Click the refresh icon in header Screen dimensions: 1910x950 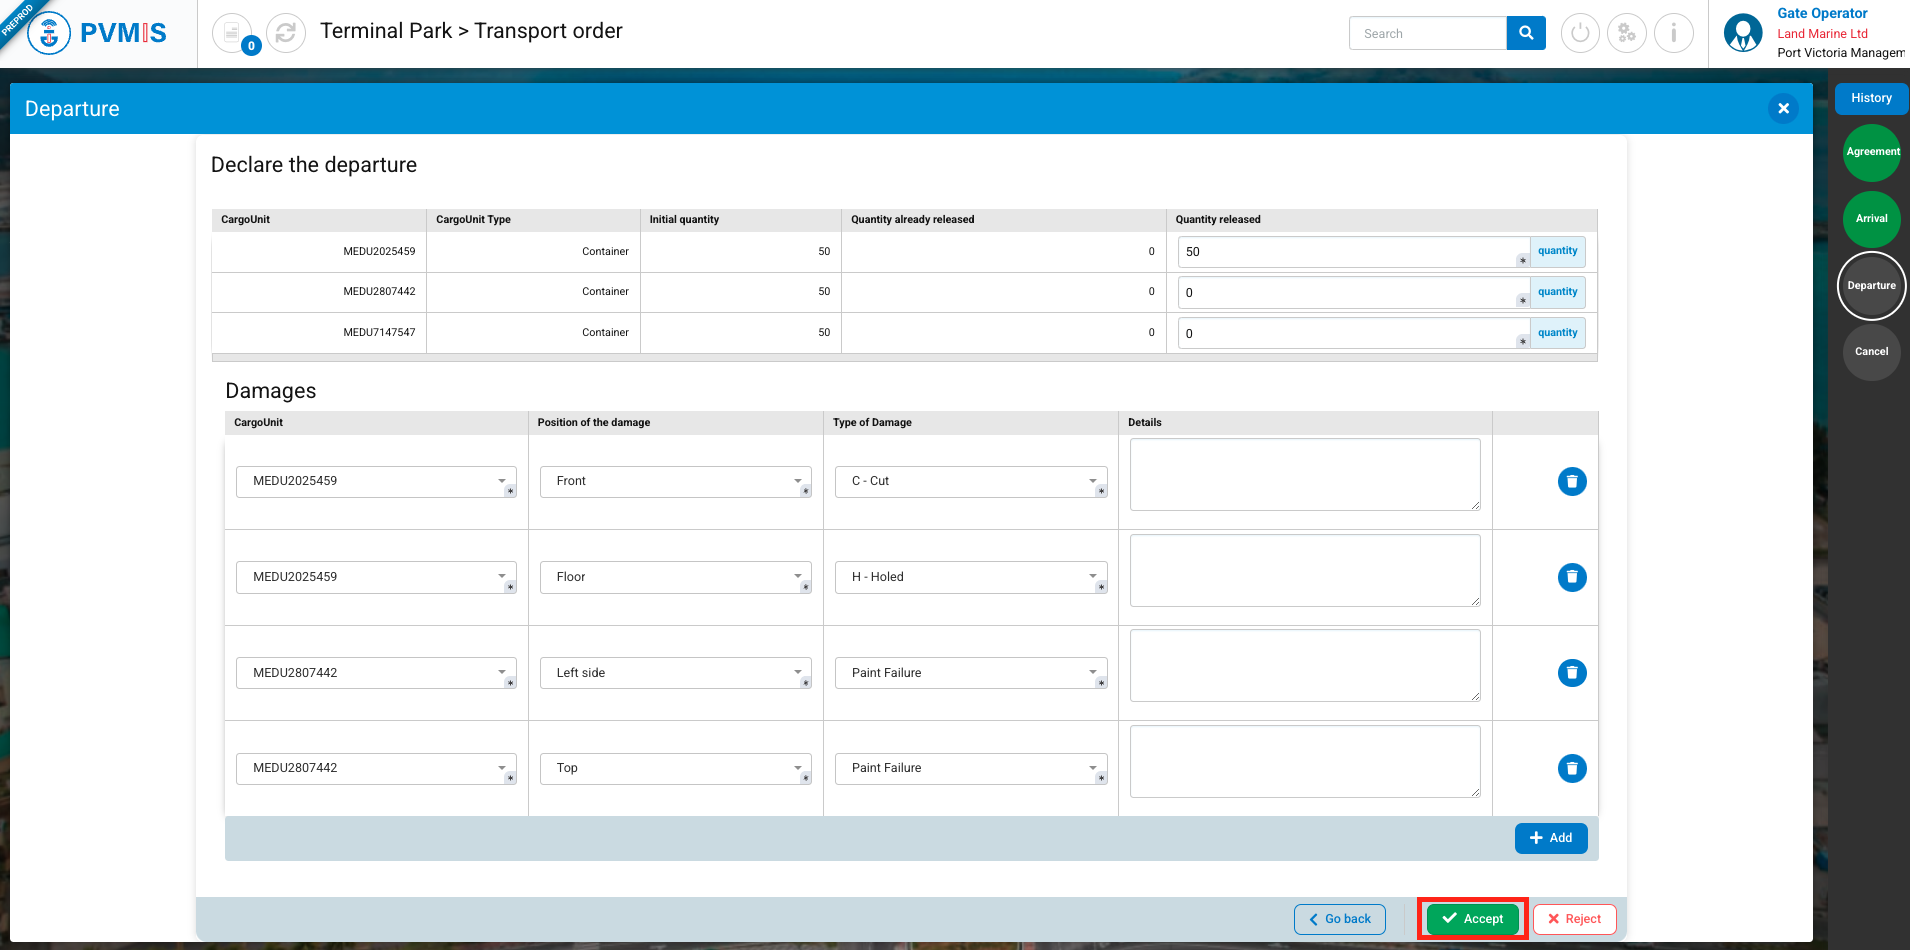(x=285, y=33)
